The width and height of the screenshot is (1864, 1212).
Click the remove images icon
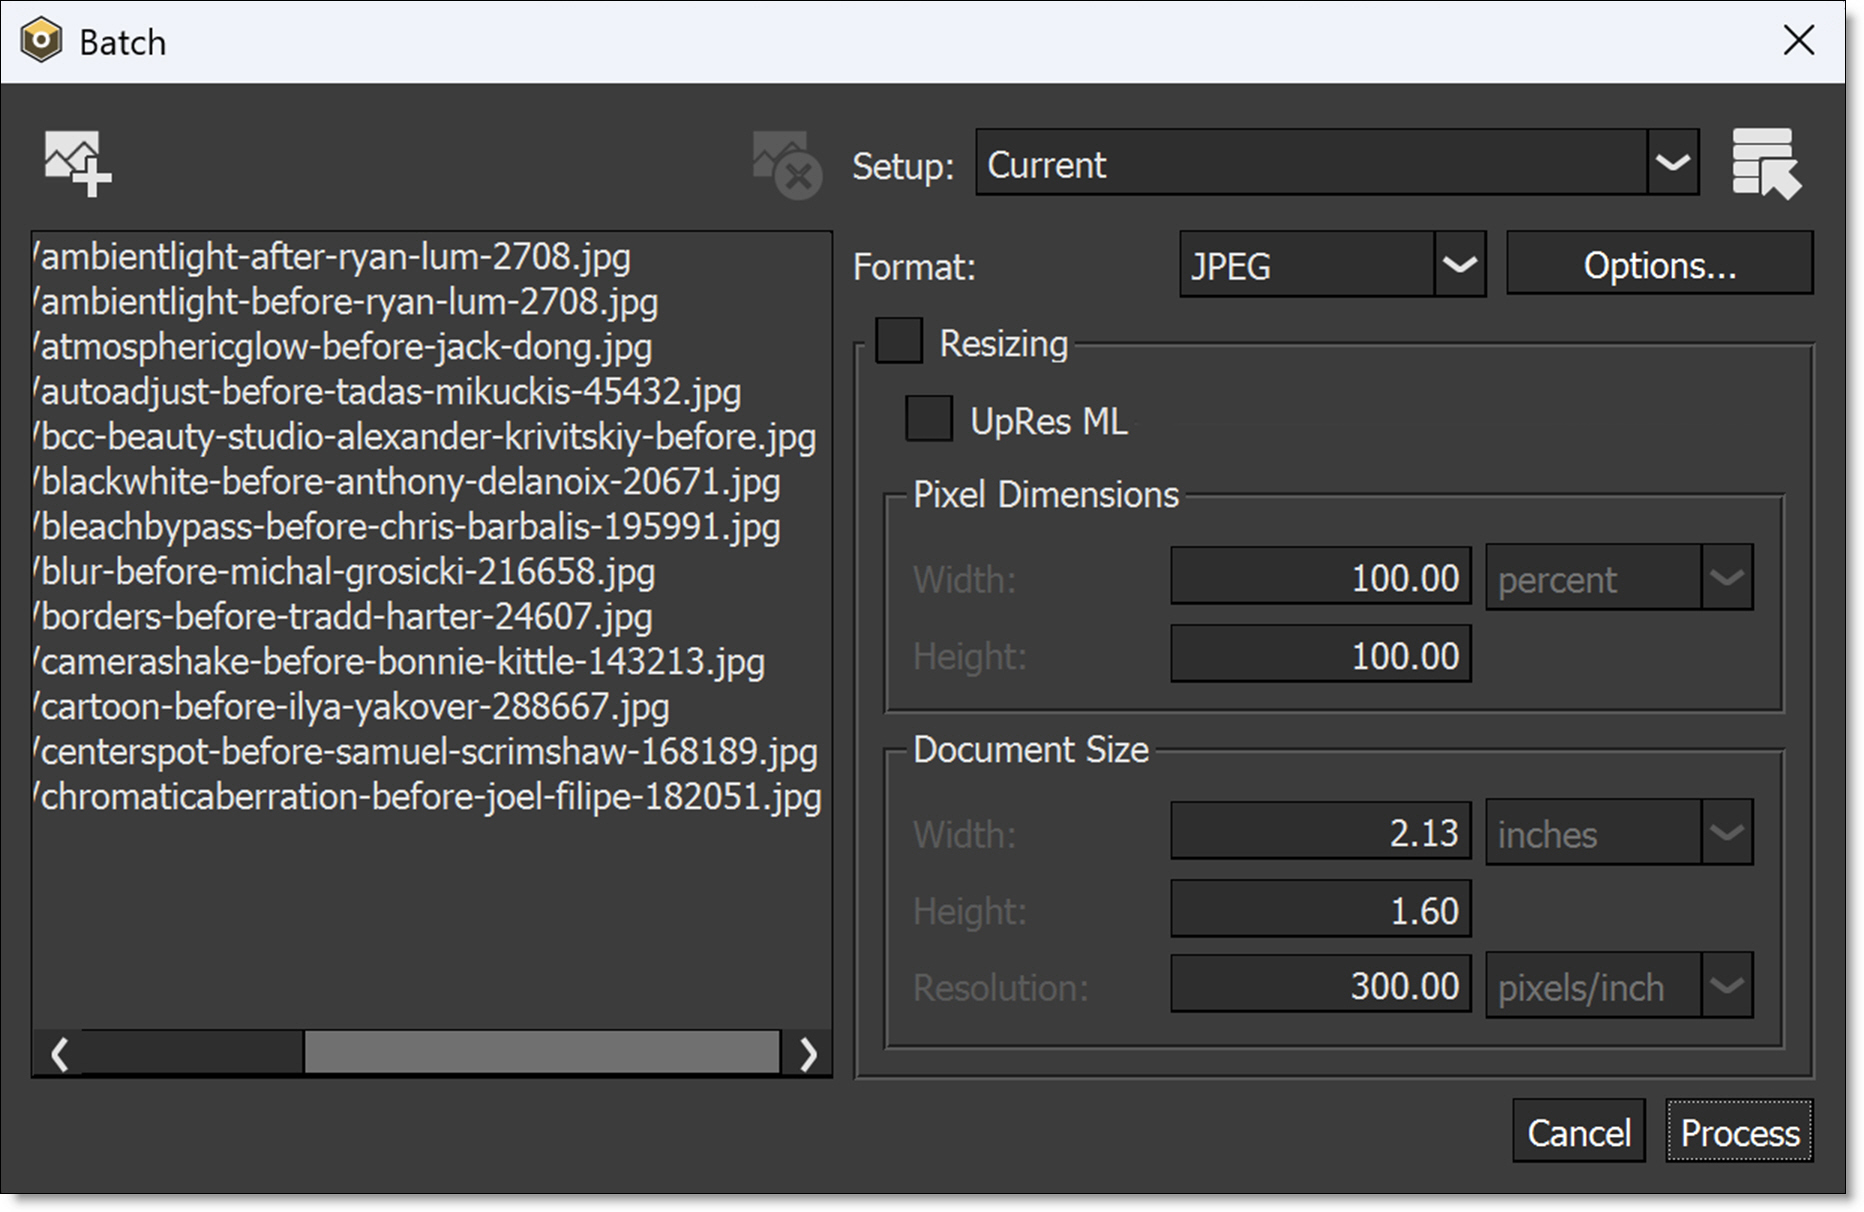tap(786, 165)
